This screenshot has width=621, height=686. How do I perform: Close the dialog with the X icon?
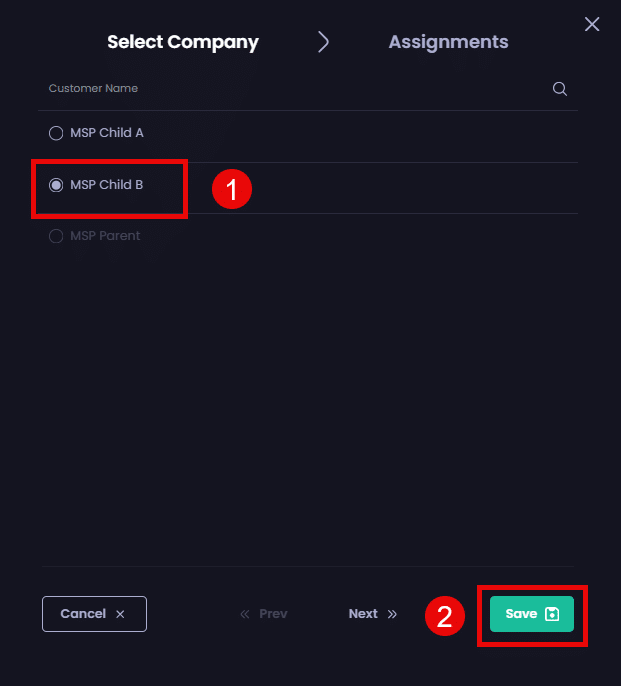592,24
